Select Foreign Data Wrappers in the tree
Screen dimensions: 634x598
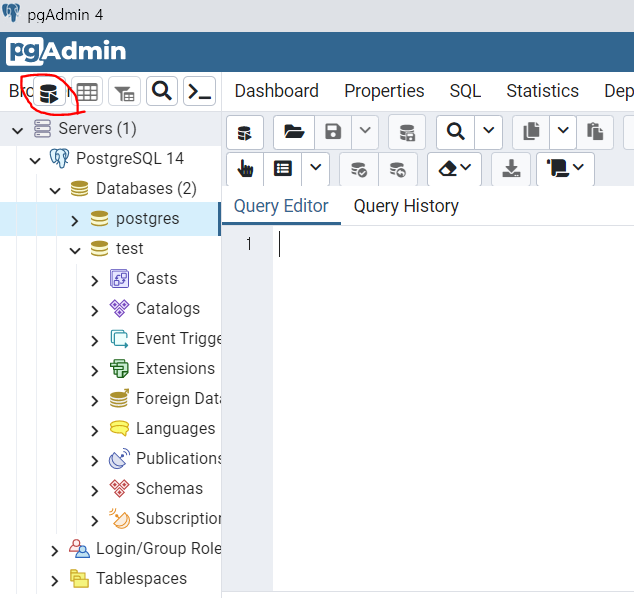point(179,399)
